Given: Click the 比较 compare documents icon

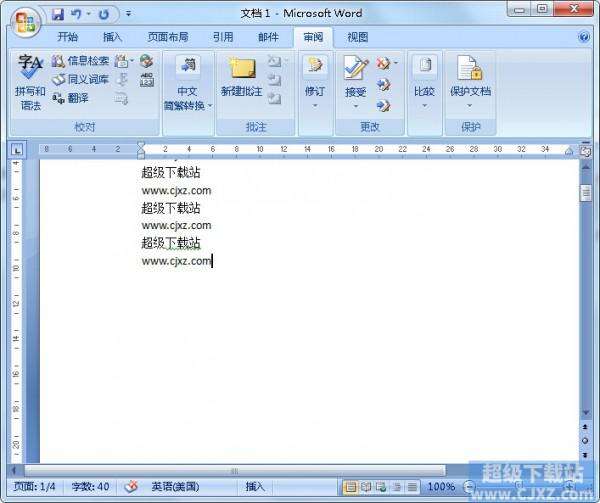Looking at the screenshot, I should pos(425,66).
